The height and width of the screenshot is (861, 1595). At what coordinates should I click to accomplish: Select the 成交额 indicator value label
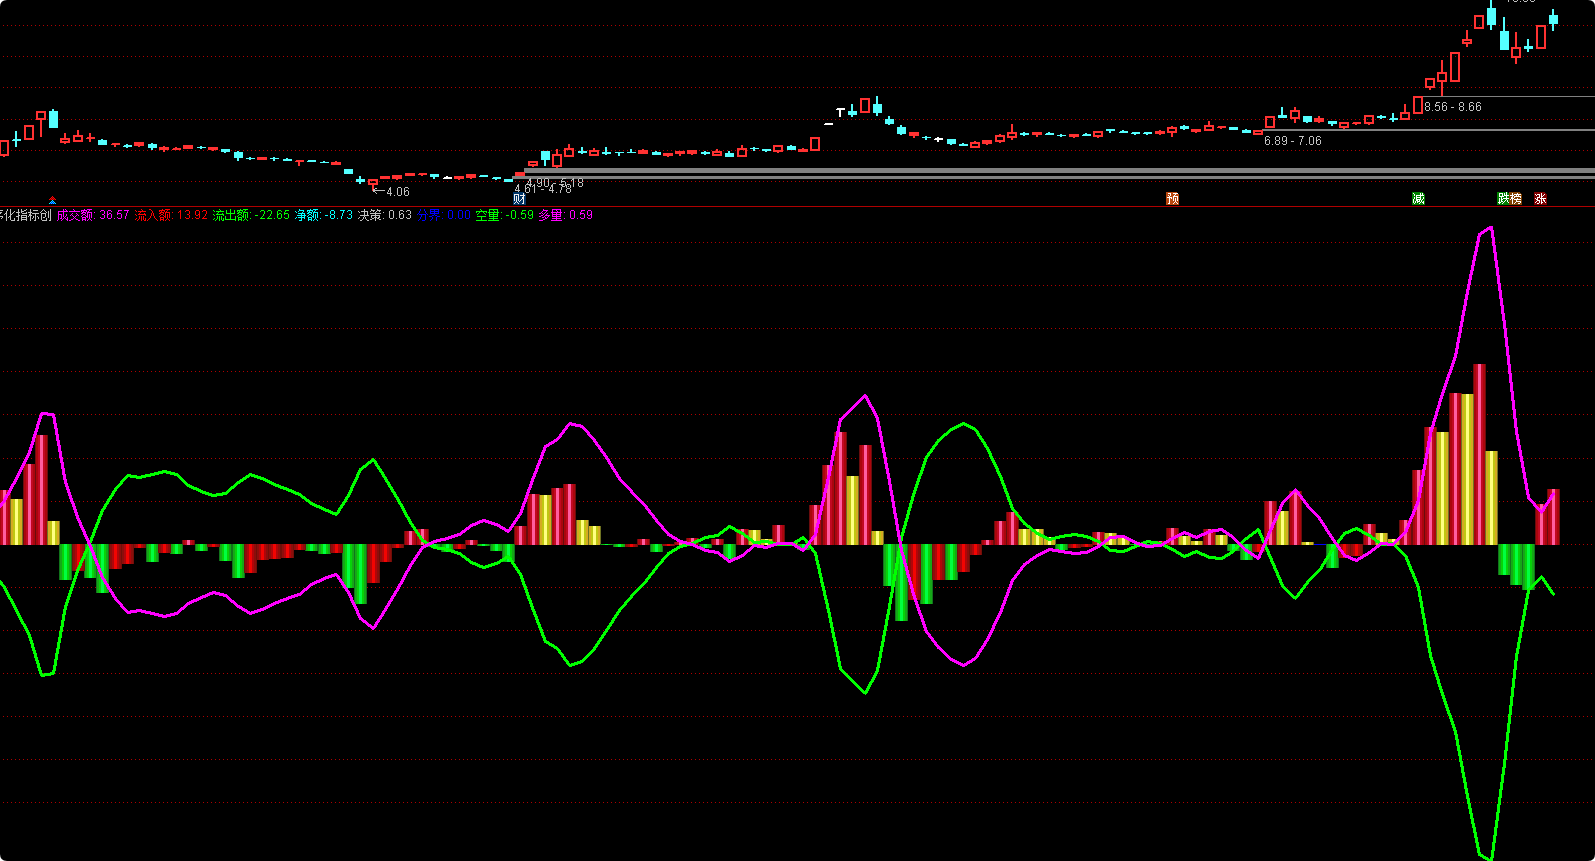(93, 215)
